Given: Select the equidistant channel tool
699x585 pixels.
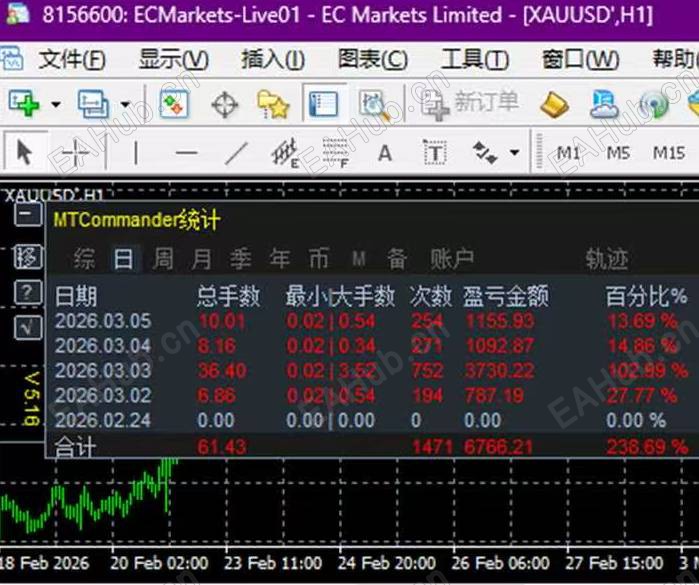Looking at the screenshot, I should coord(285,153).
